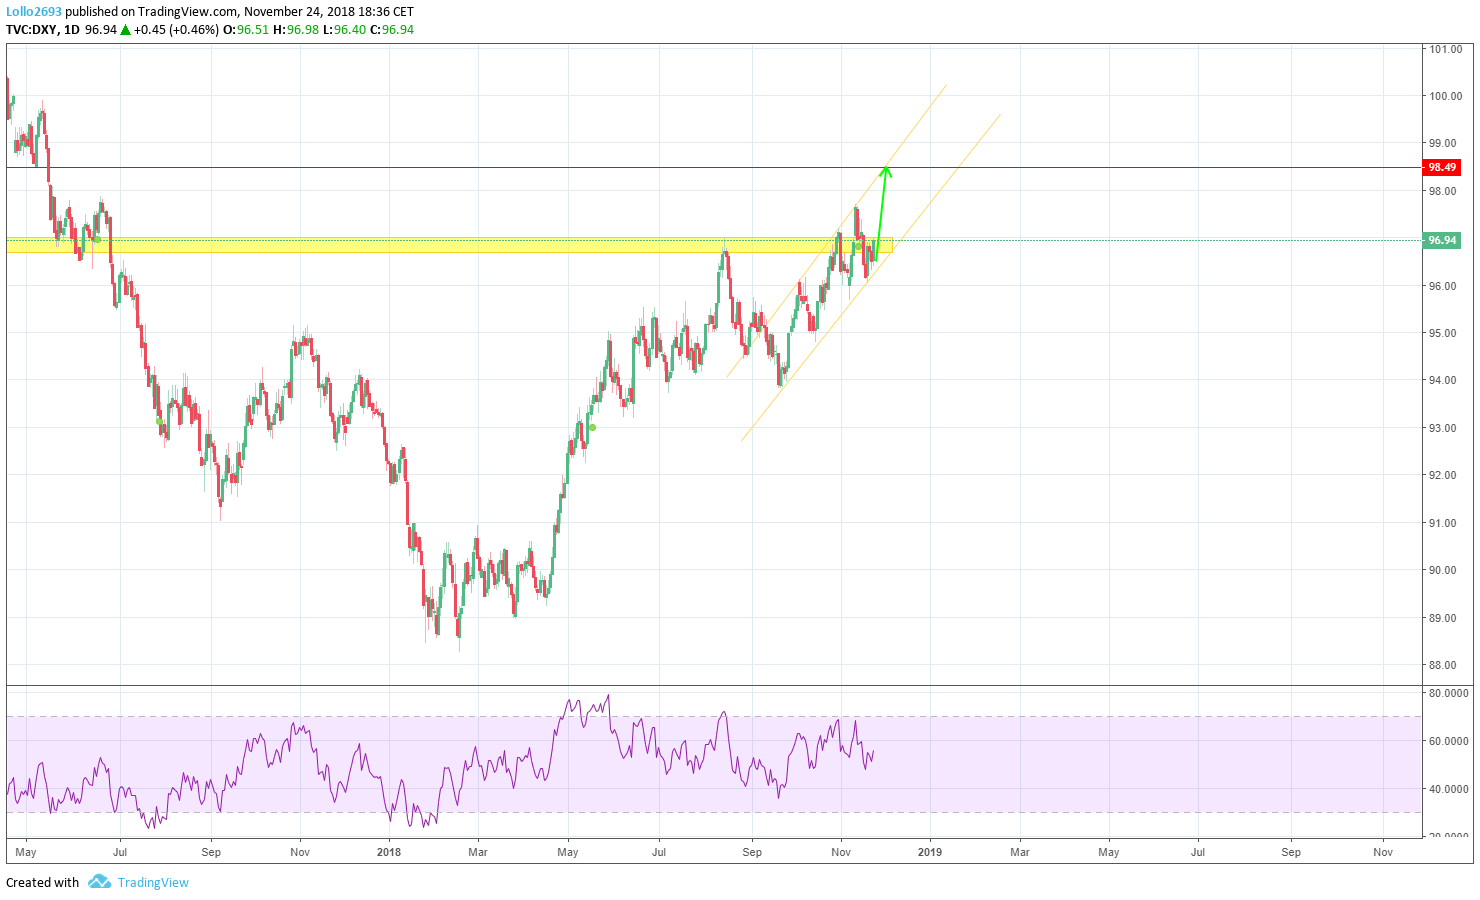Click the 96.00 price axis label

pos(1445,286)
